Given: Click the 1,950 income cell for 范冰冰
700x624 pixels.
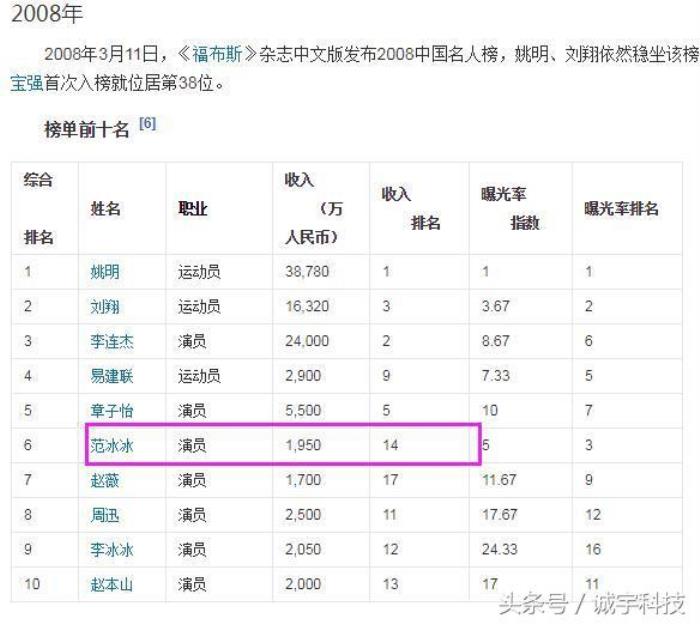Looking at the screenshot, I should click(x=303, y=445).
